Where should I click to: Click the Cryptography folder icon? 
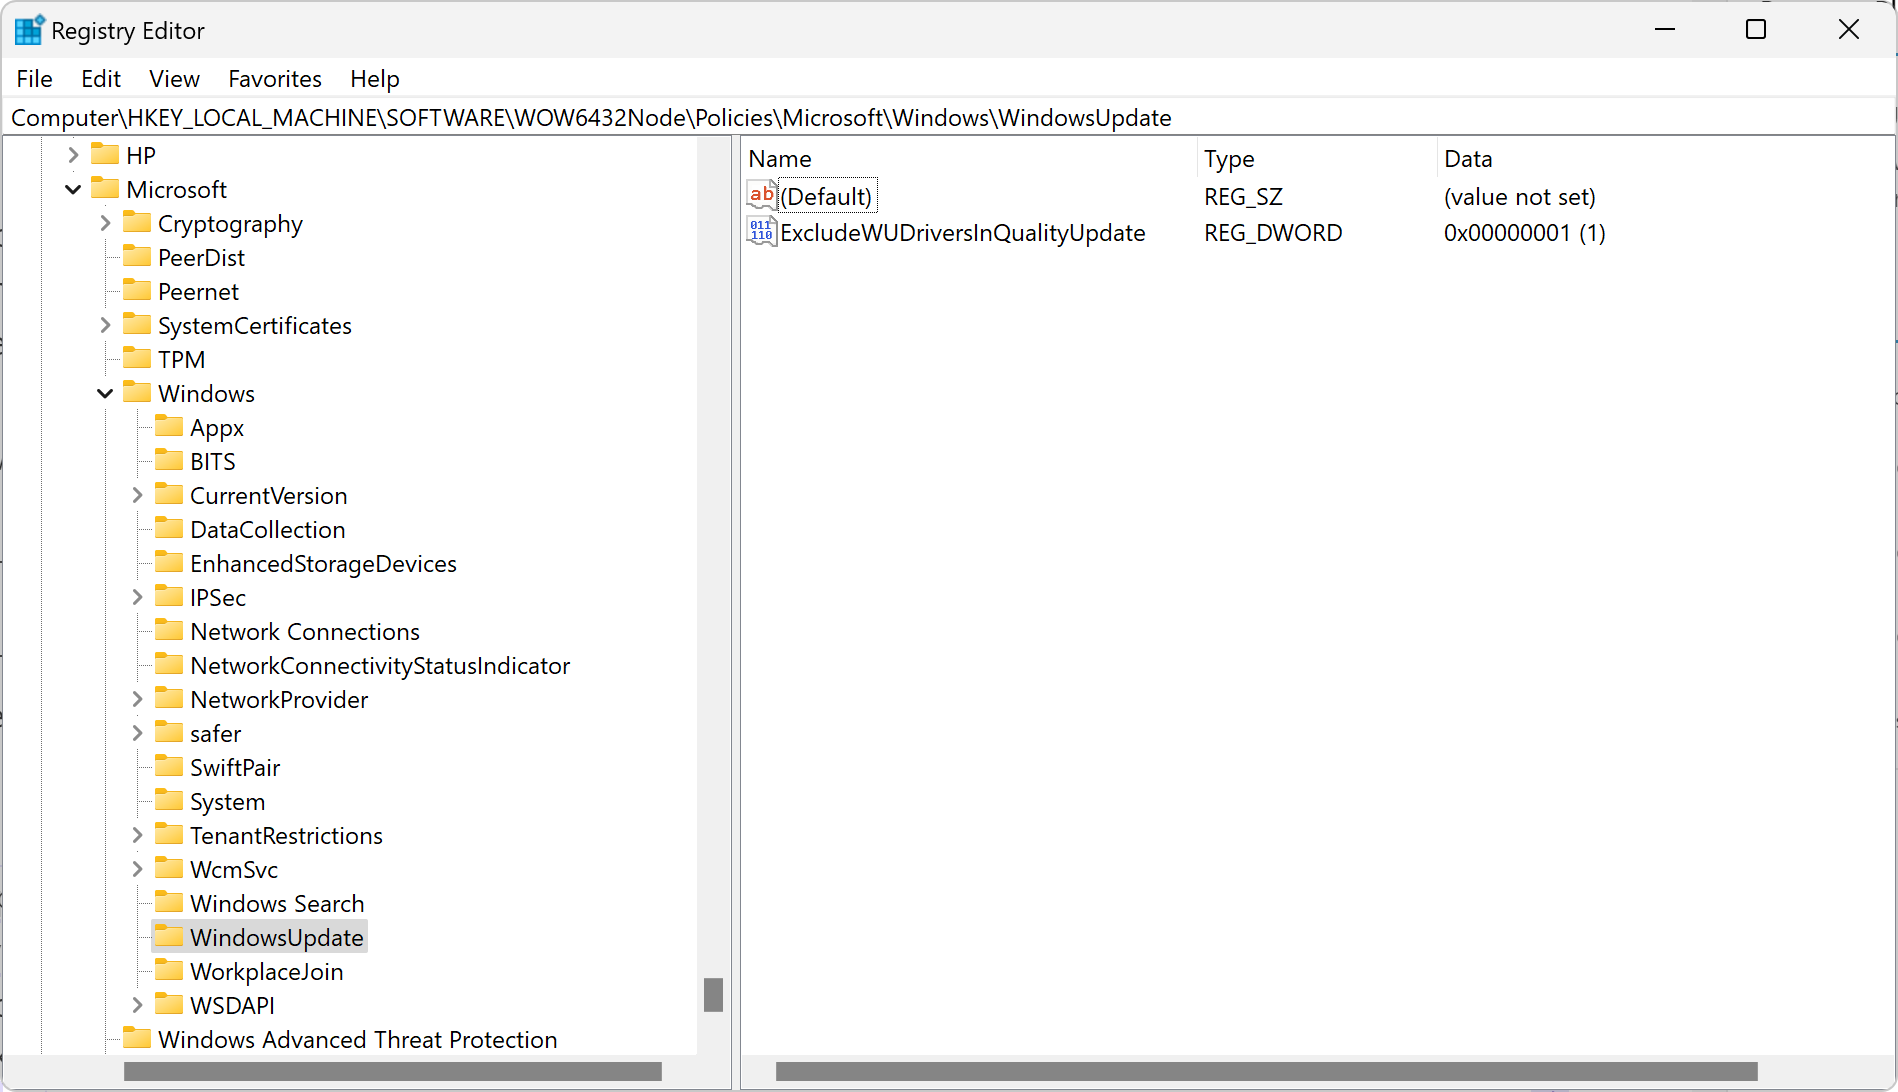pyautogui.click(x=139, y=222)
